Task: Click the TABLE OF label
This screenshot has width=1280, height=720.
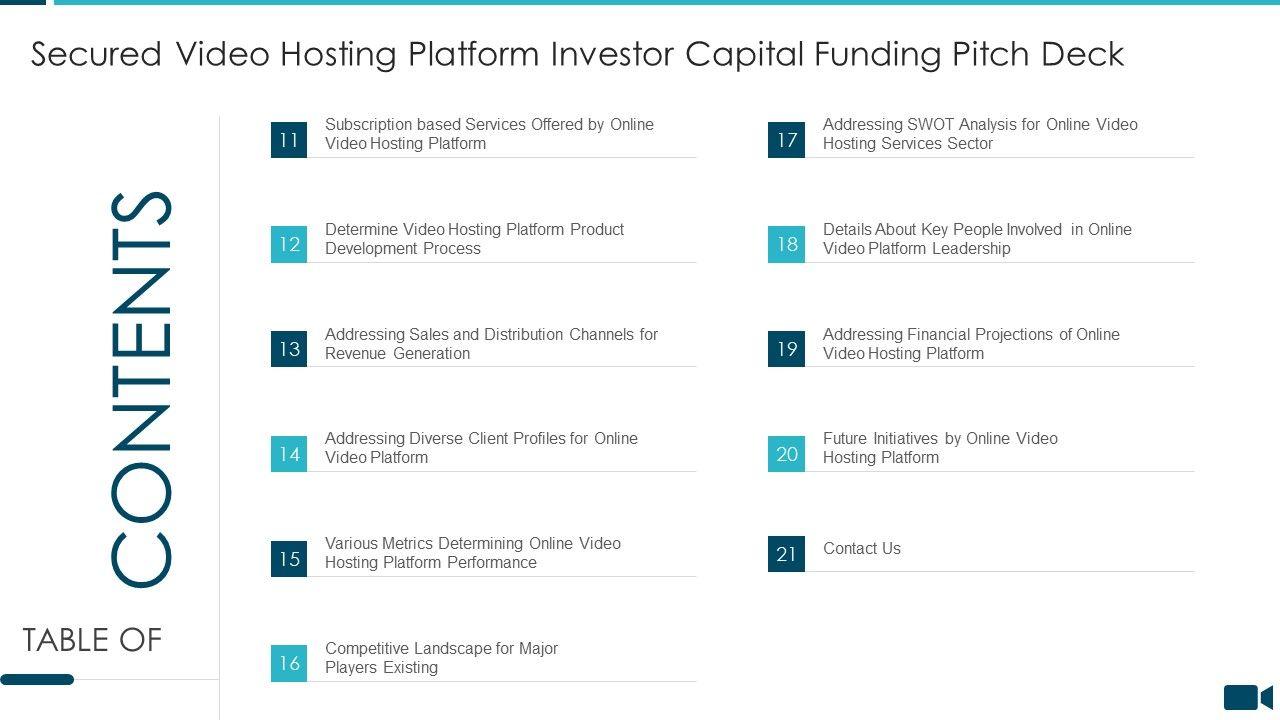Action: 92,640
